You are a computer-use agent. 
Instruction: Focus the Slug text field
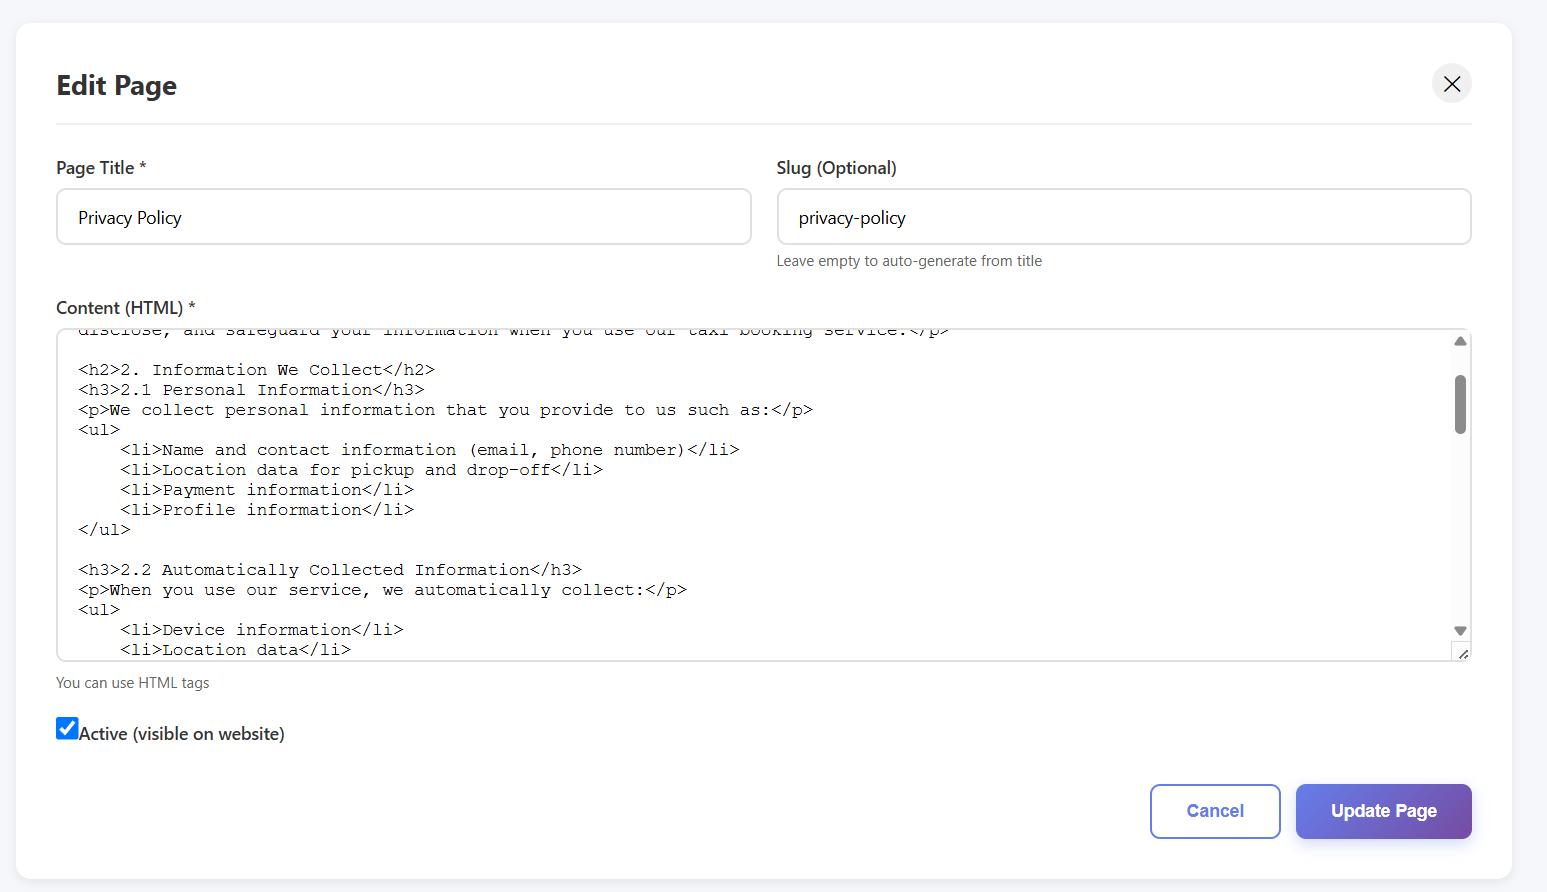pyautogui.click(x=1123, y=217)
